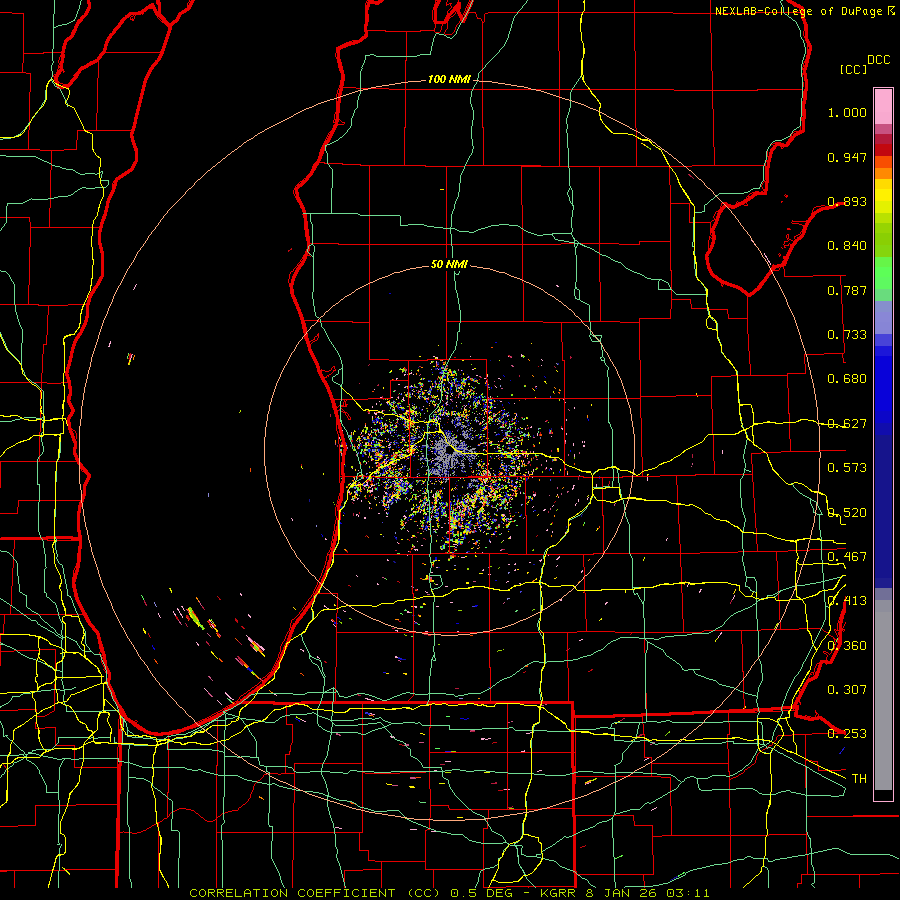Viewport: 900px width, 900px height.
Task: Pick the bright green band of color scale
Action: (883, 273)
